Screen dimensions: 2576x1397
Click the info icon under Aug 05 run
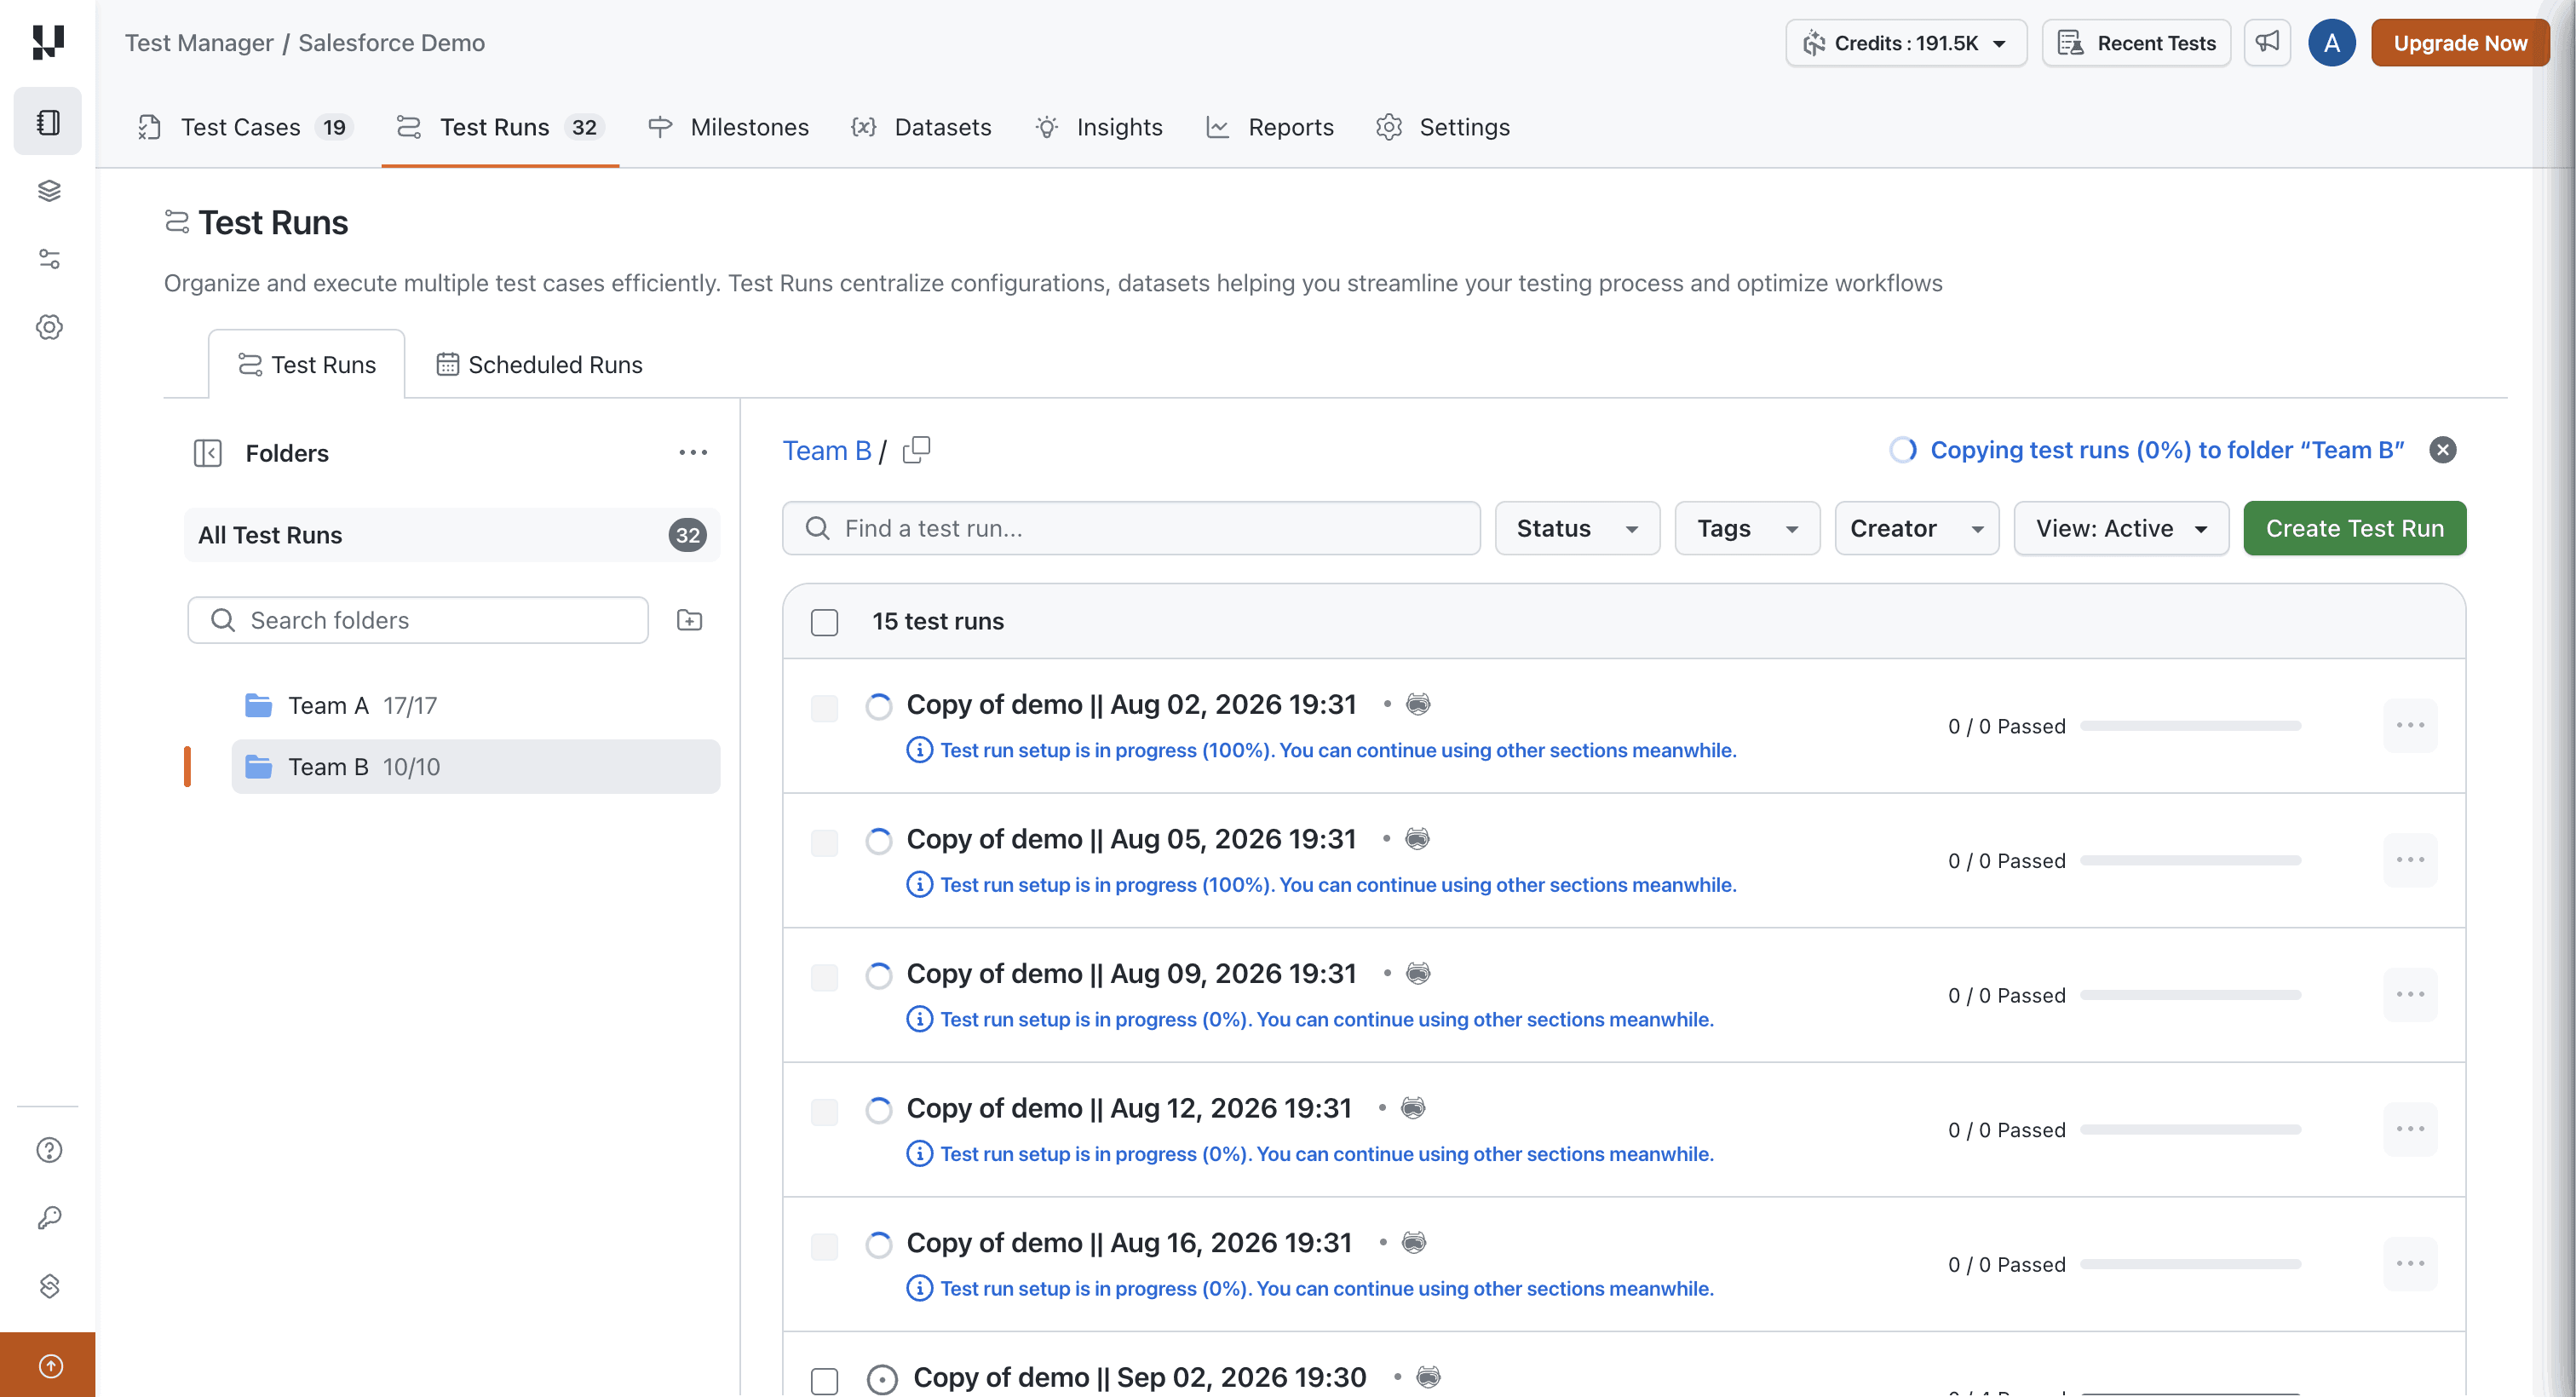[919, 885]
